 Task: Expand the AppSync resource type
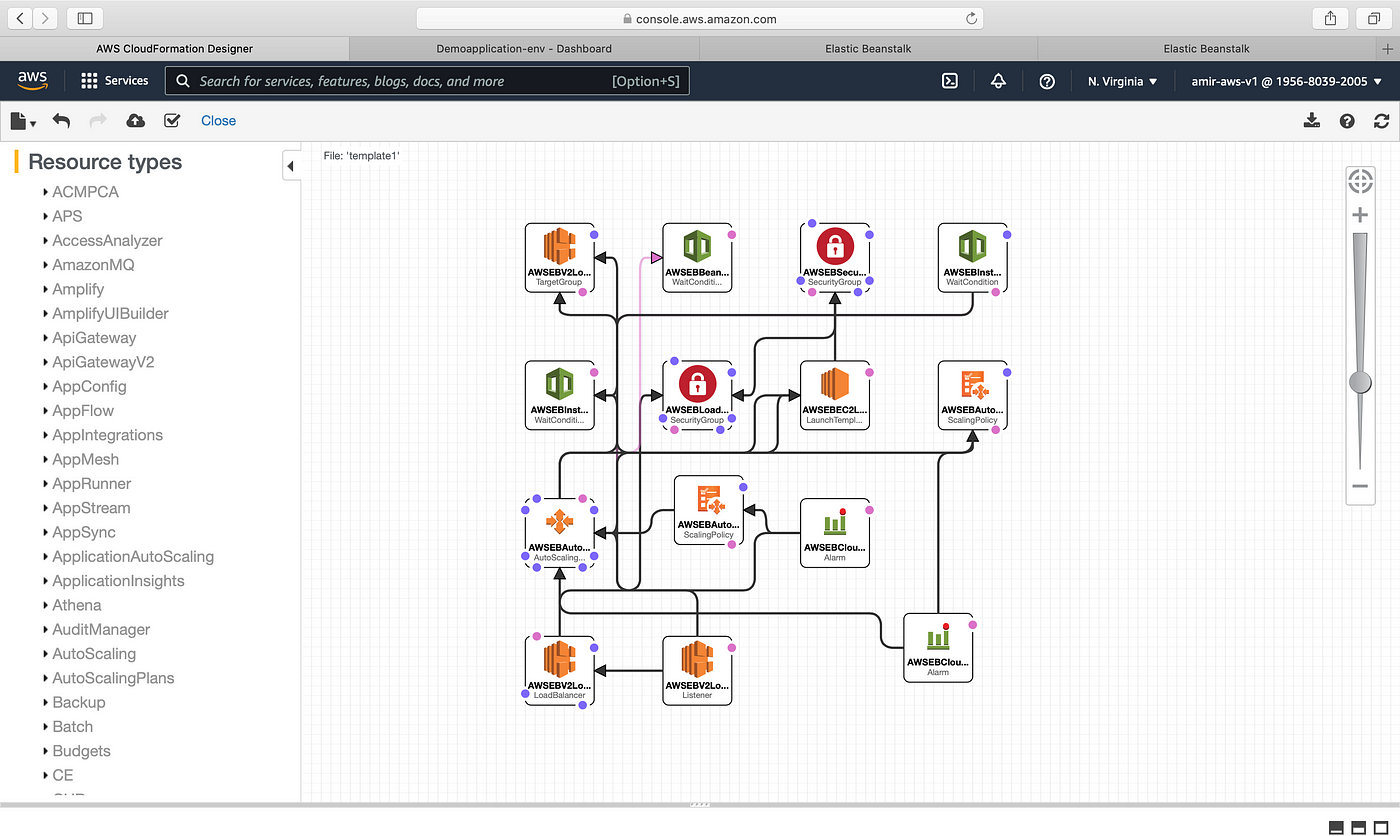coord(46,532)
